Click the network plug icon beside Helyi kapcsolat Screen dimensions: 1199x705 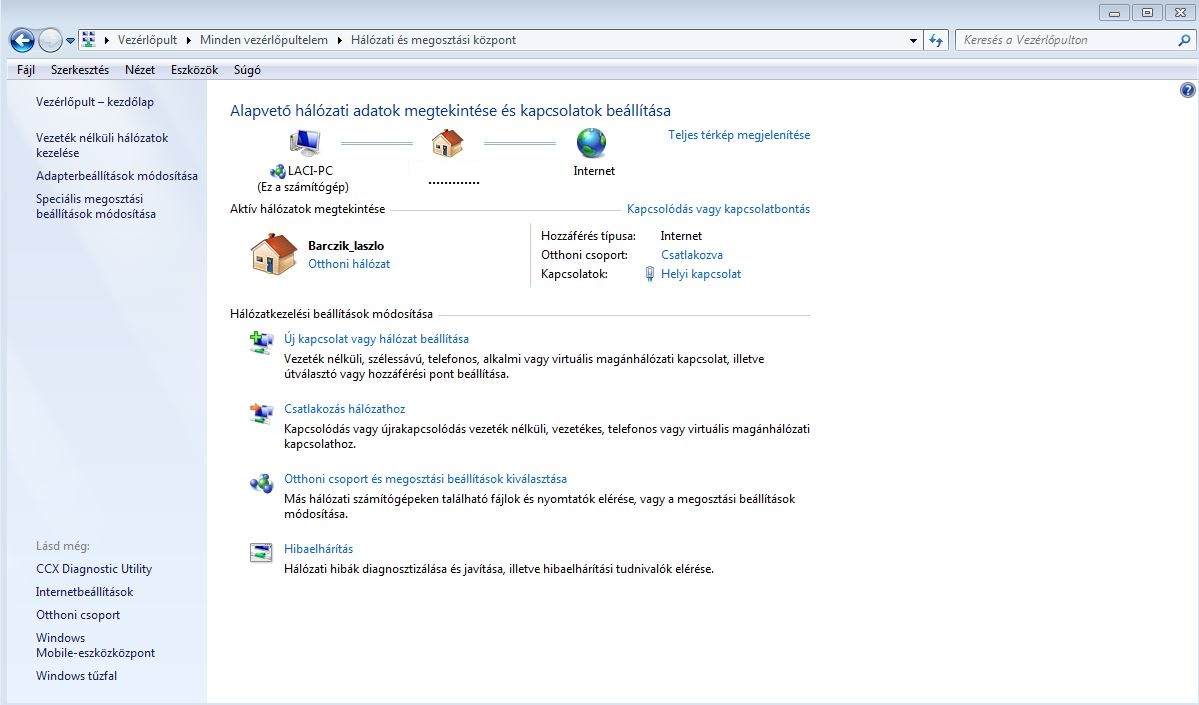[649, 274]
